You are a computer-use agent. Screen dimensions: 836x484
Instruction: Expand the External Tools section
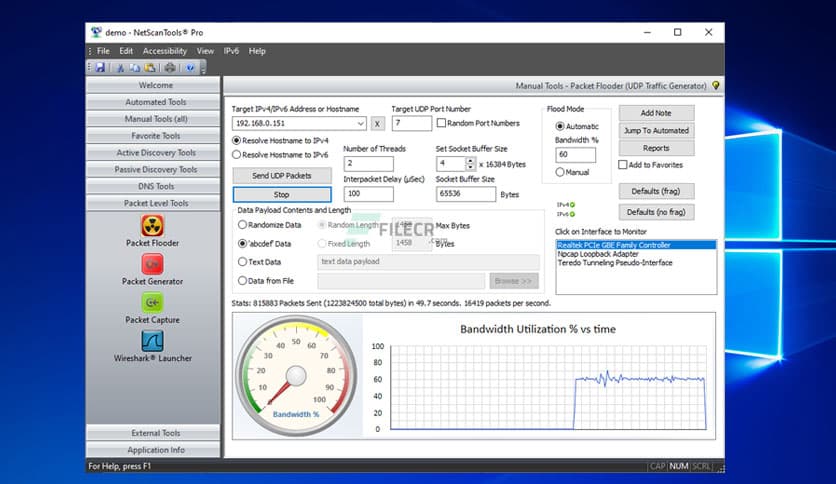pyautogui.click(x=153, y=433)
